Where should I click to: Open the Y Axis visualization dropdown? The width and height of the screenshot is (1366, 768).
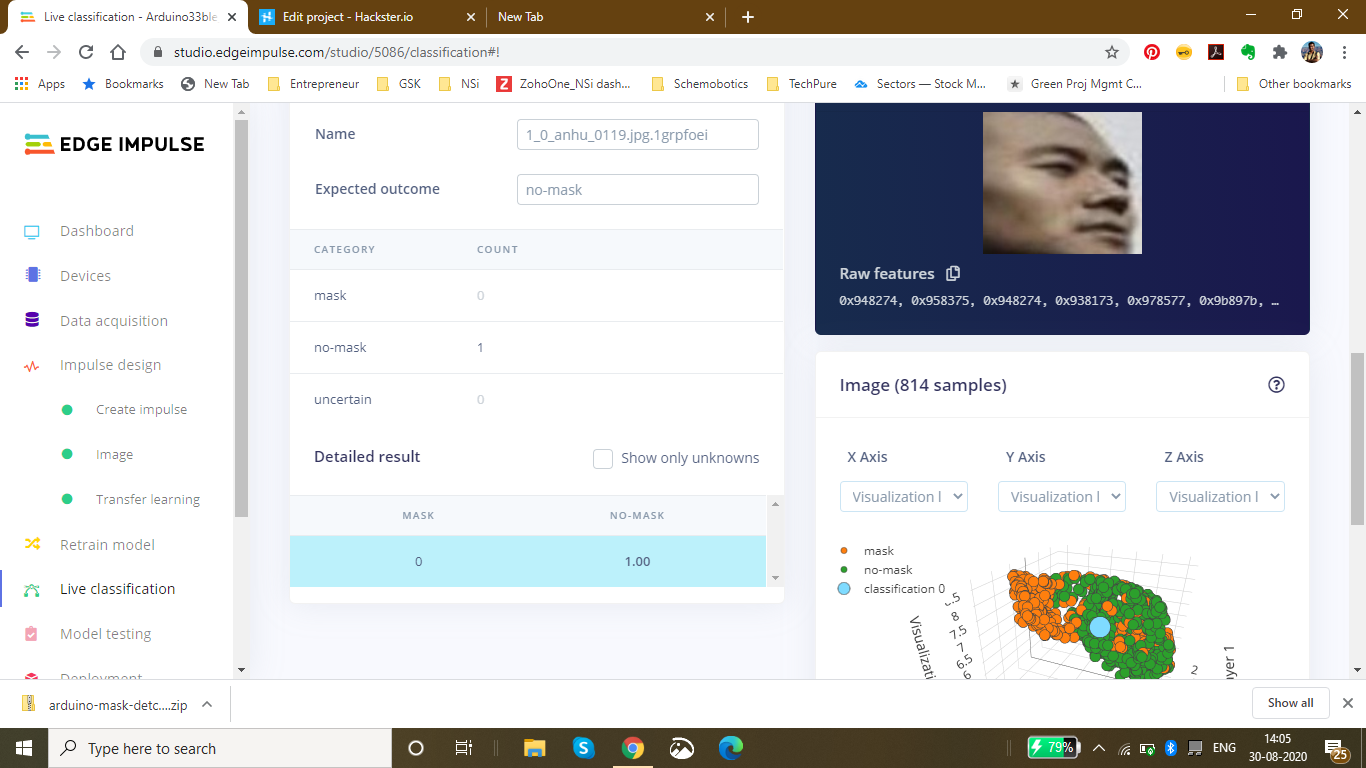click(1061, 497)
